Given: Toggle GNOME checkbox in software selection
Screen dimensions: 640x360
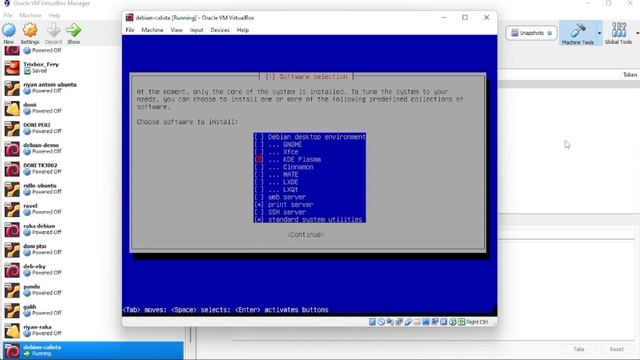Looking at the screenshot, I should [x=259, y=144].
